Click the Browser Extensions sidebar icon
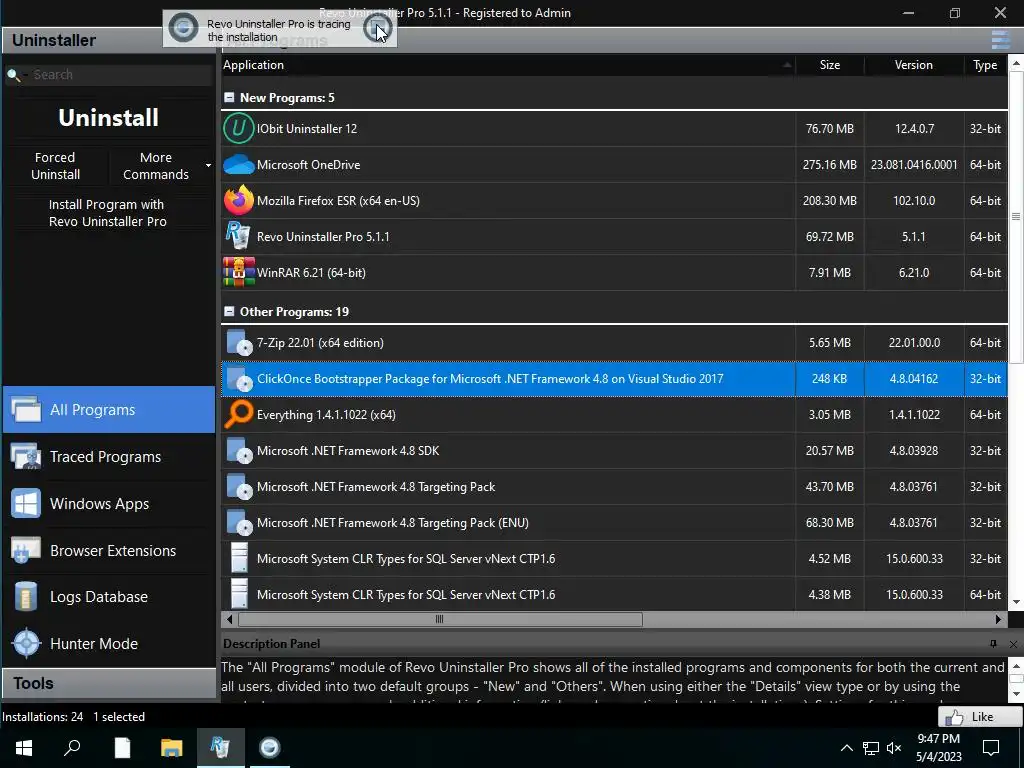Screen dimensions: 1024x768 26,551
